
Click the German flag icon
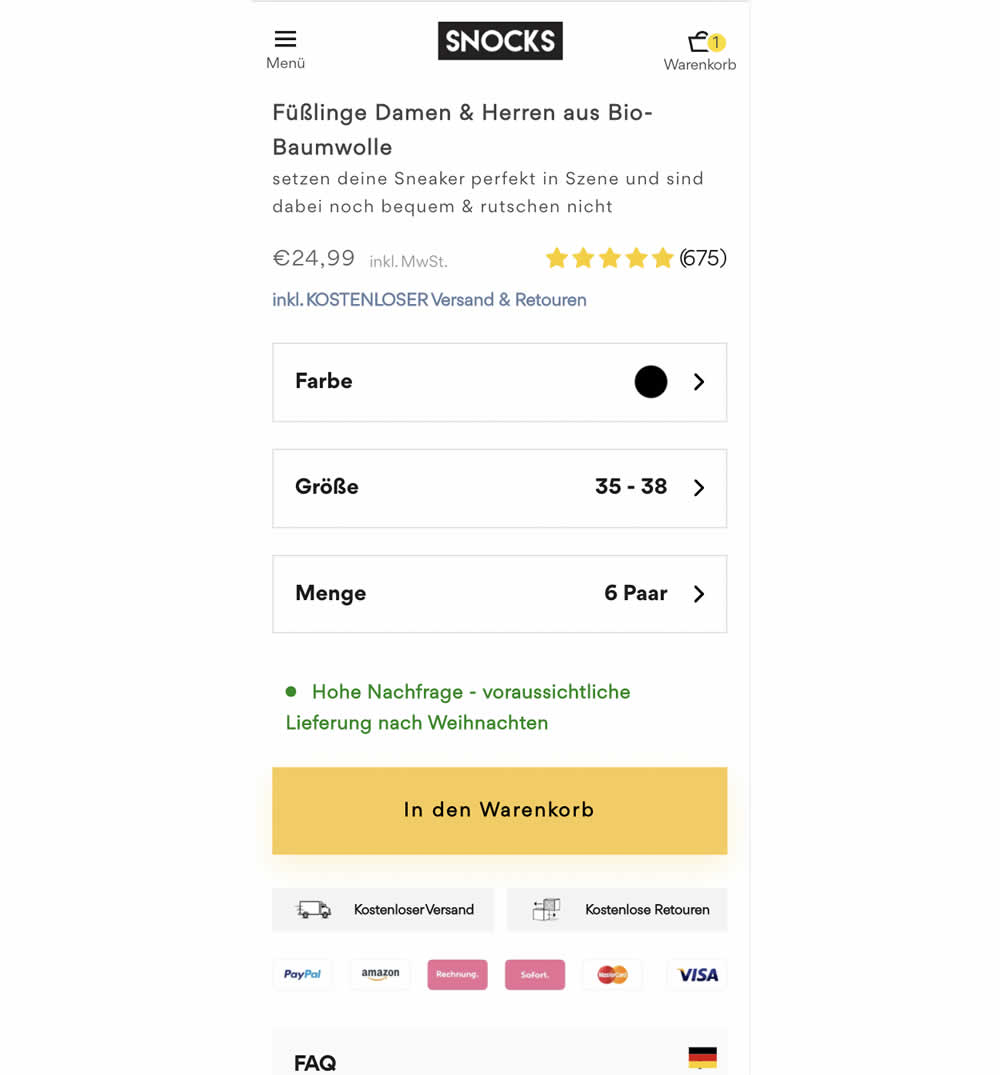pos(703,1057)
